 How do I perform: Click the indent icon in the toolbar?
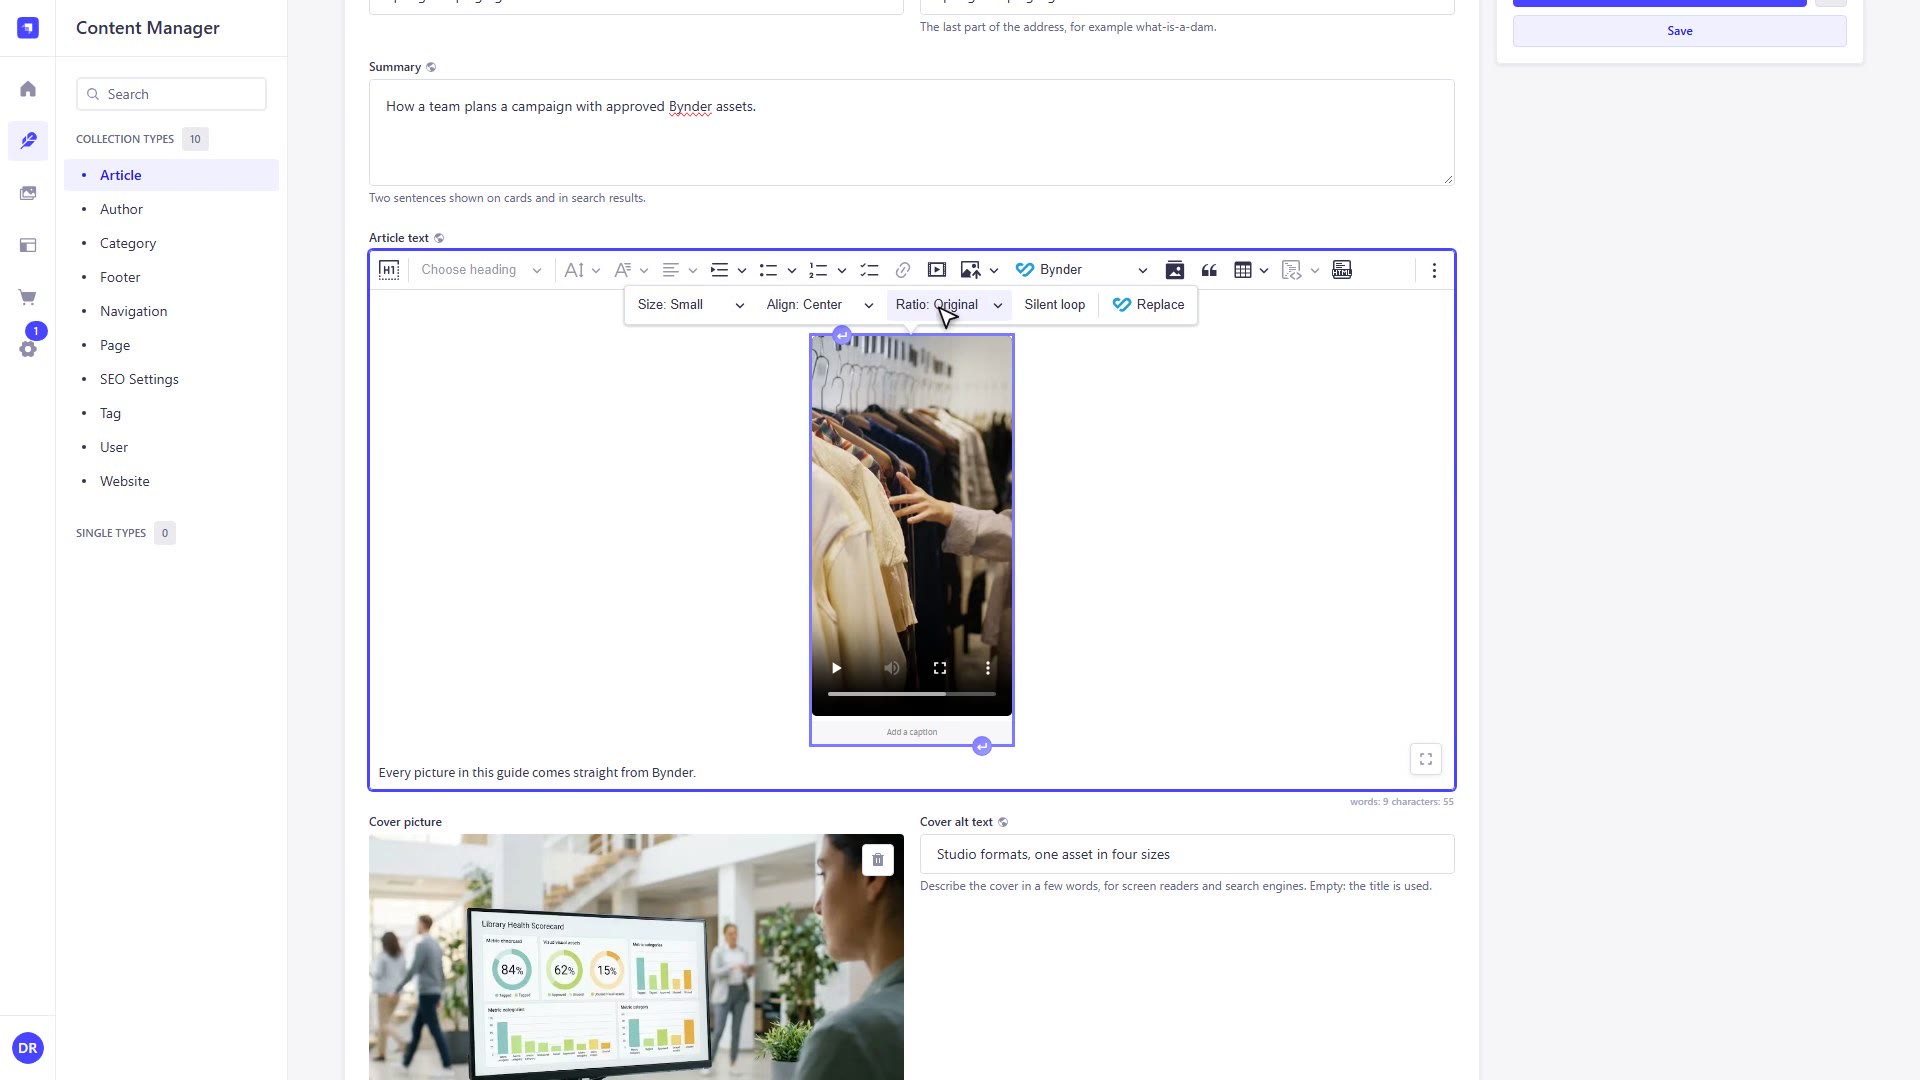coord(719,270)
